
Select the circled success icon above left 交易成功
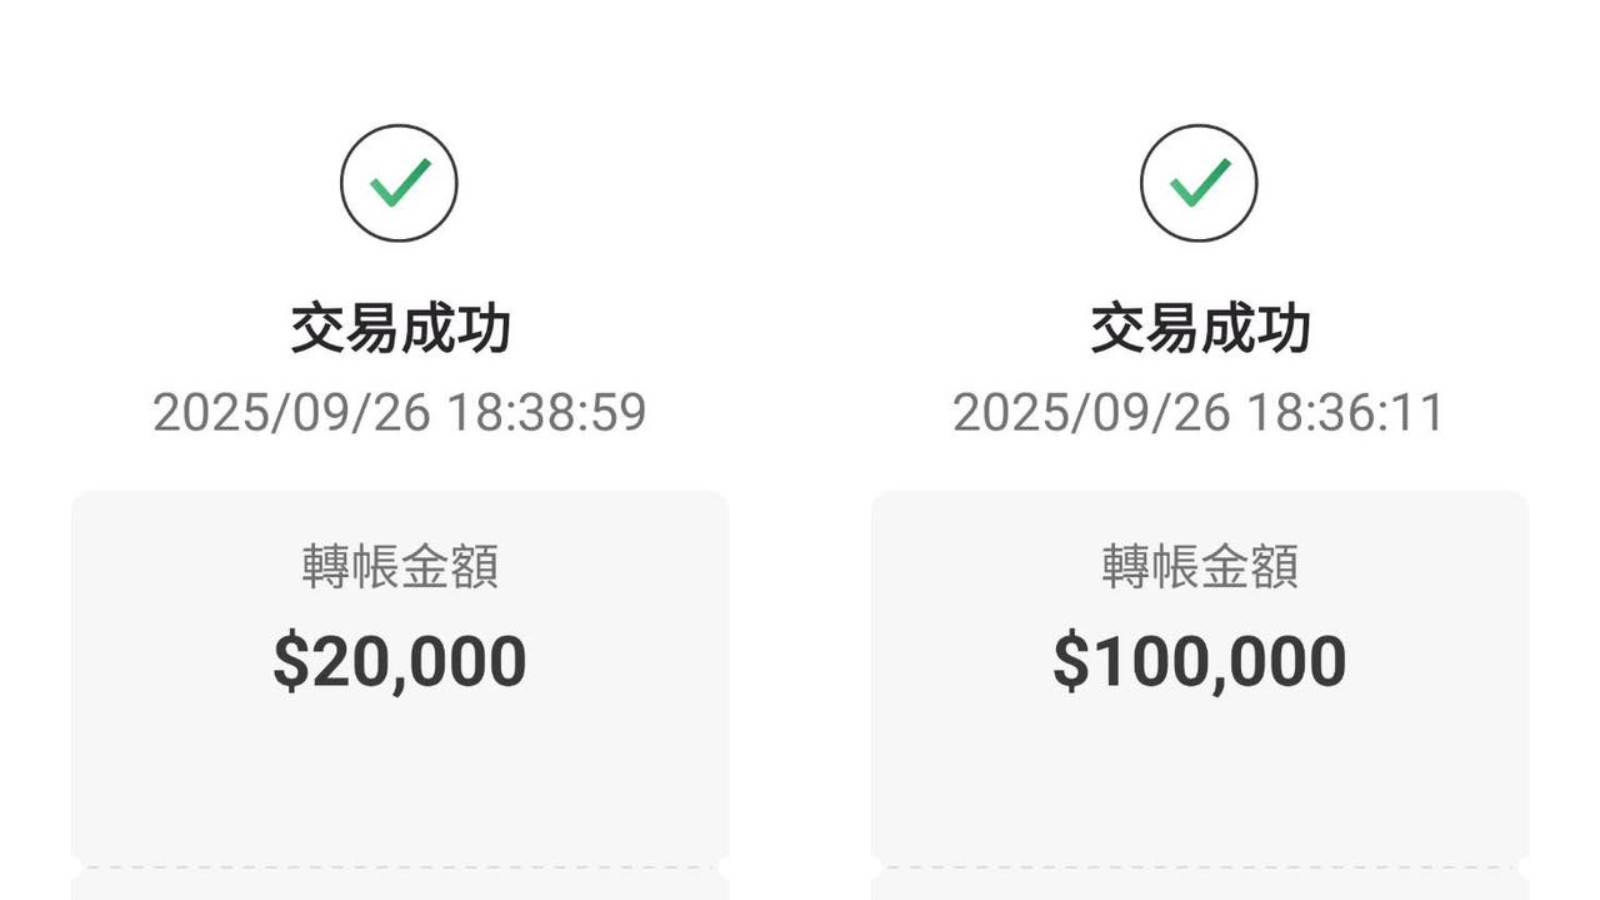click(398, 183)
